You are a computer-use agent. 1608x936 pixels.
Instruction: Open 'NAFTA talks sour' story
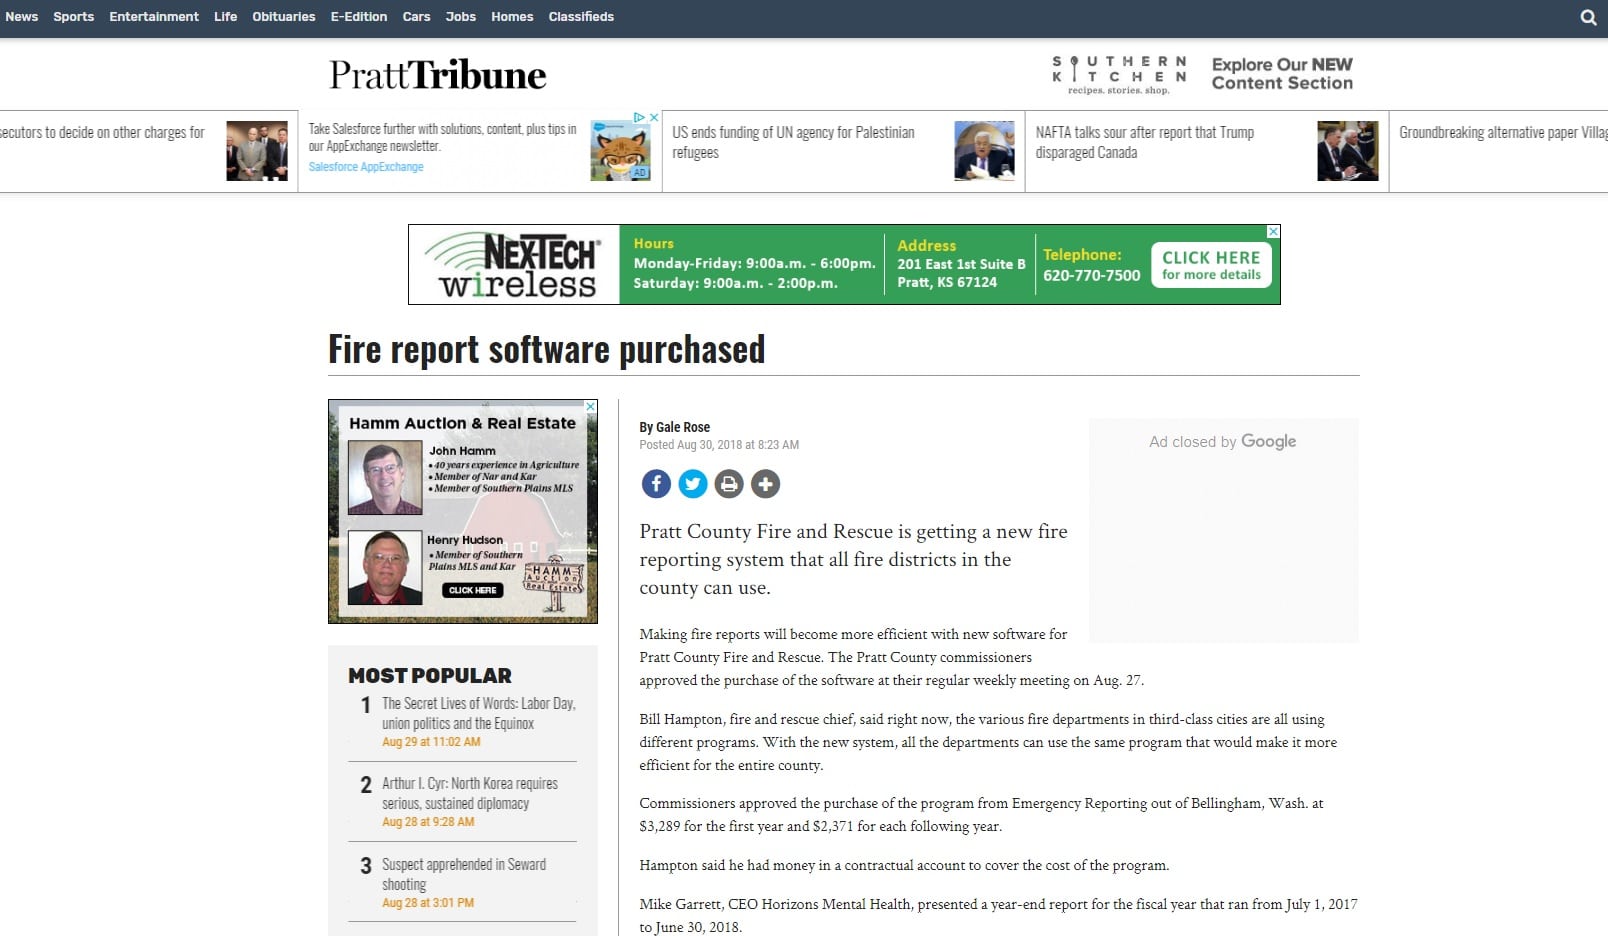(x=1145, y=142)
